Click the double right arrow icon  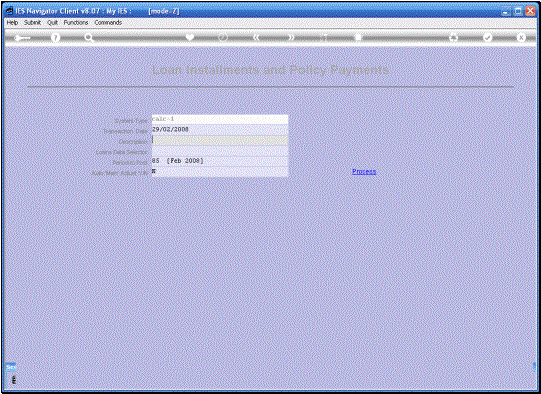point(292,37)
